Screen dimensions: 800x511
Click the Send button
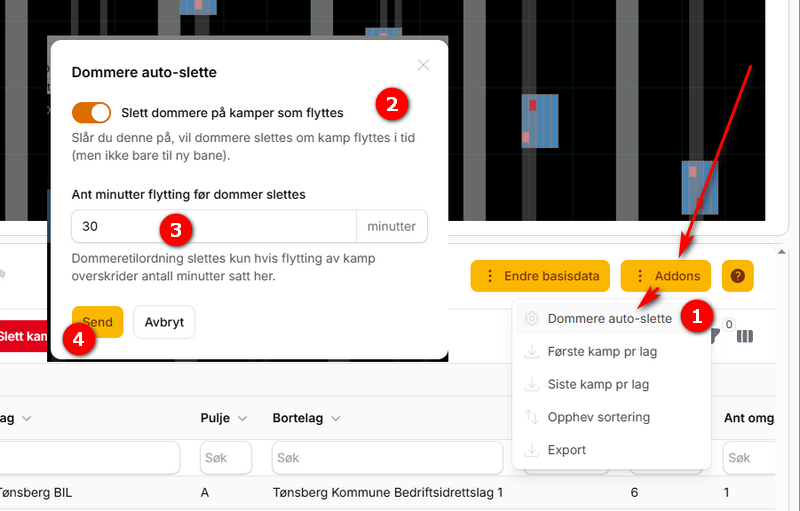(x=97, y=322)
